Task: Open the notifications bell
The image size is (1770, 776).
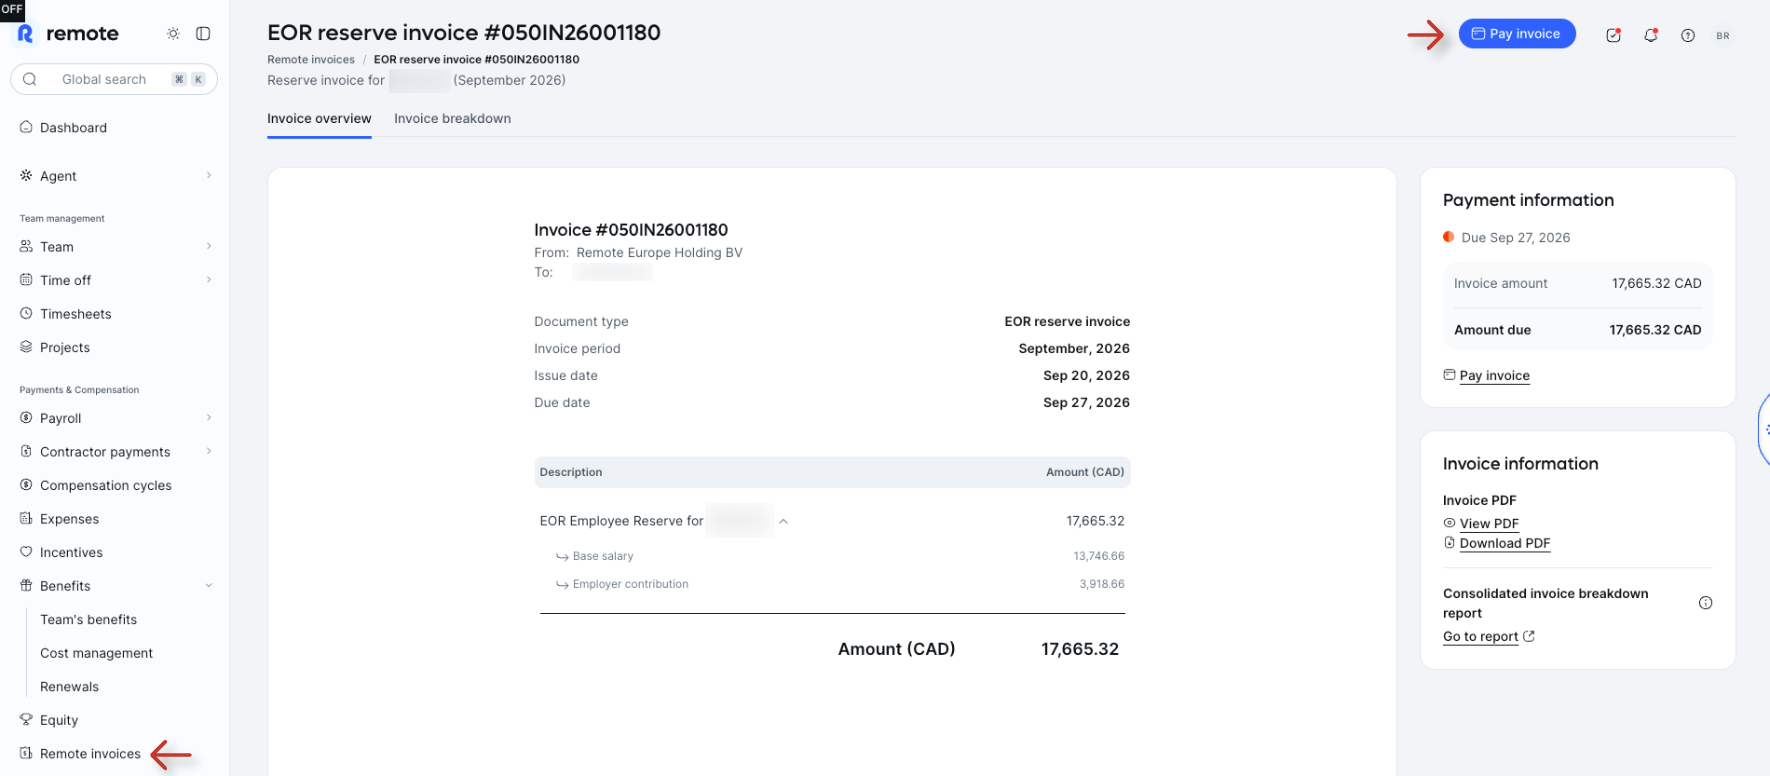Action: coord(1651,35)
